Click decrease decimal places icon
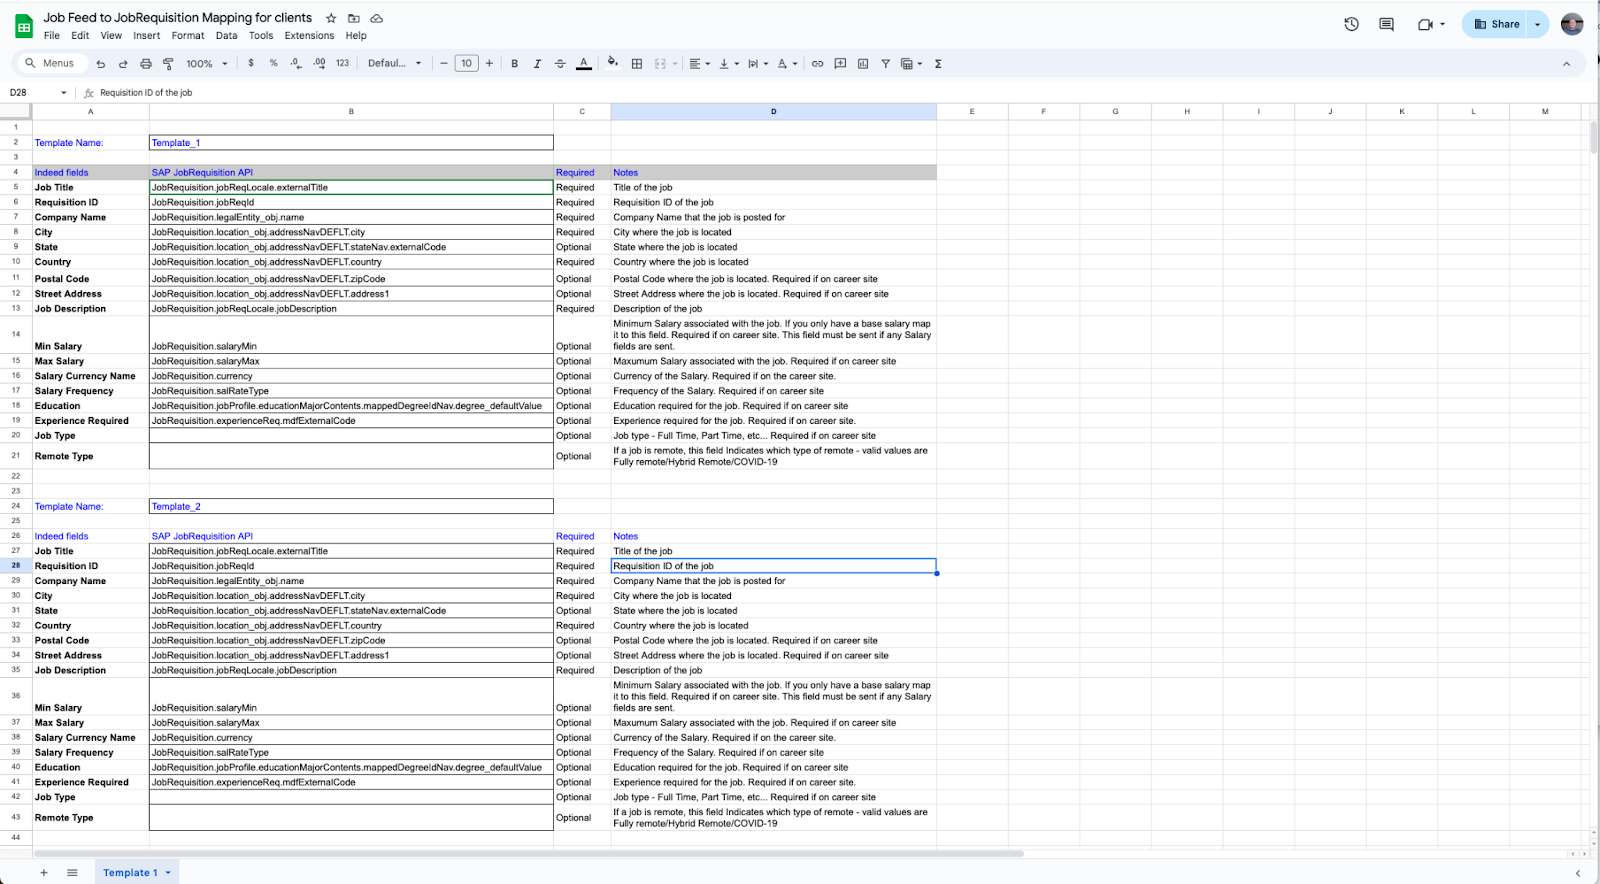 click(296, 63)
